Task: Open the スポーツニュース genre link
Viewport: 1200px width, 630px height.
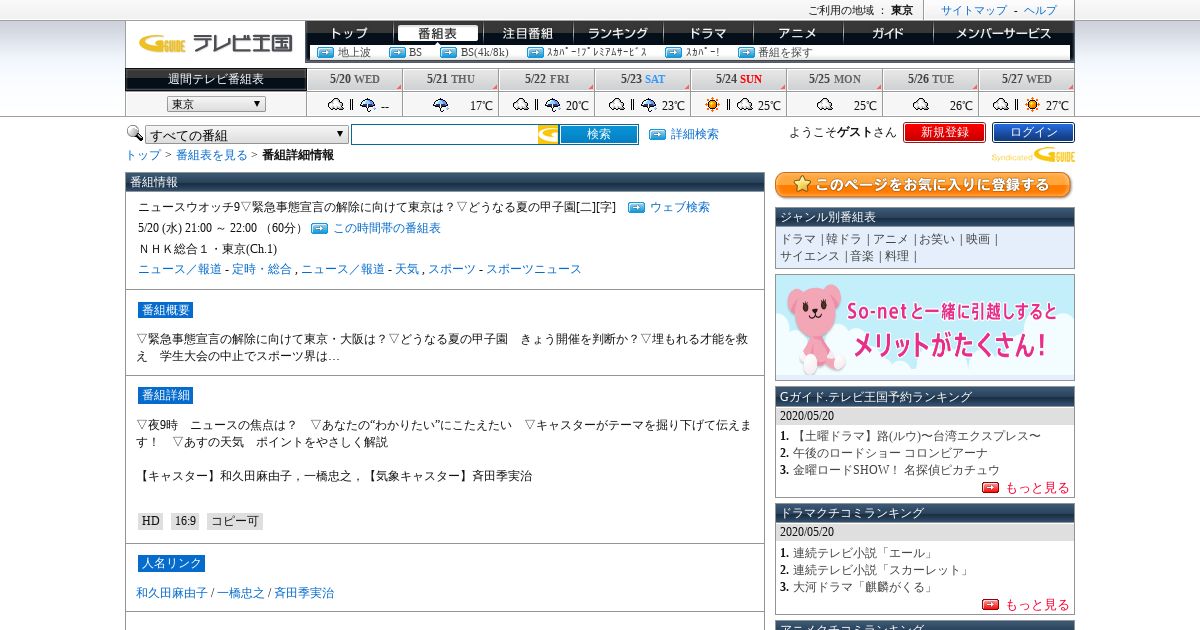Action: [533, 269]
